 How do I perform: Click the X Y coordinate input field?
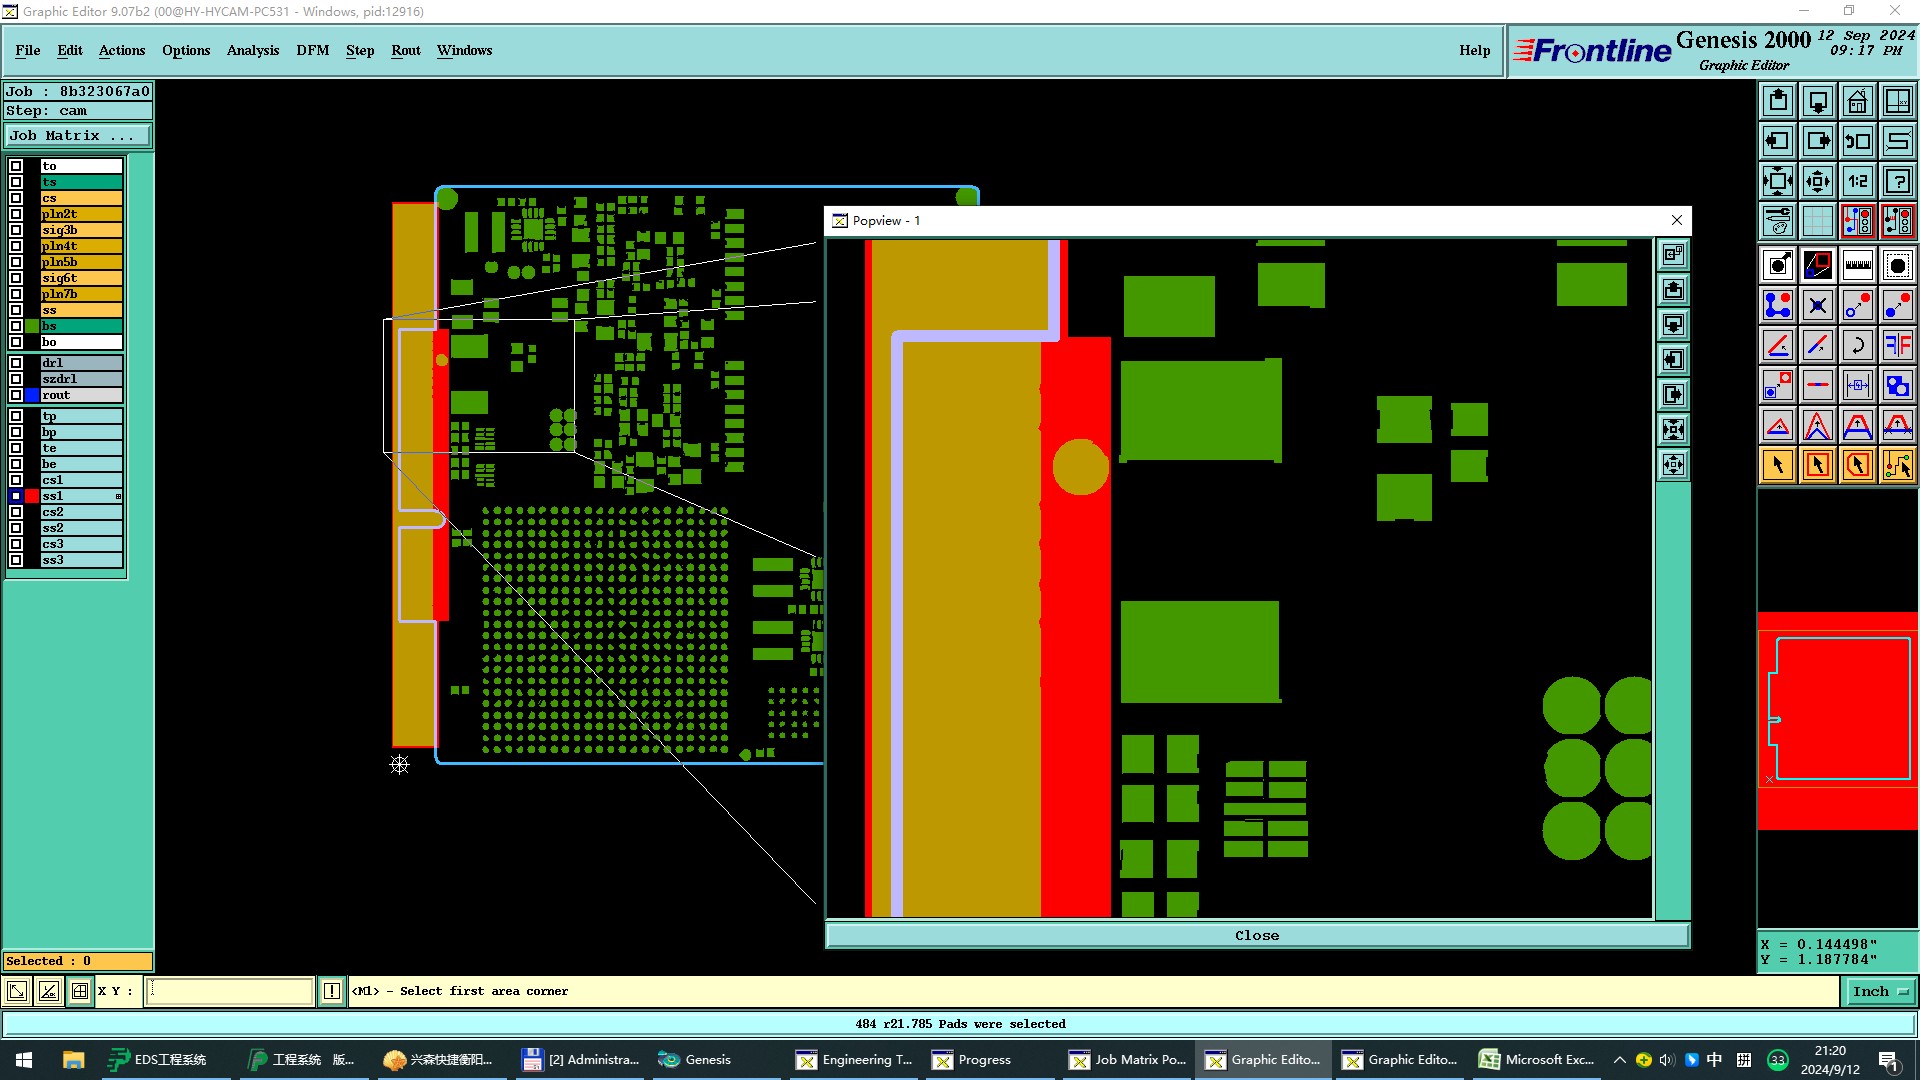point(230,991)
